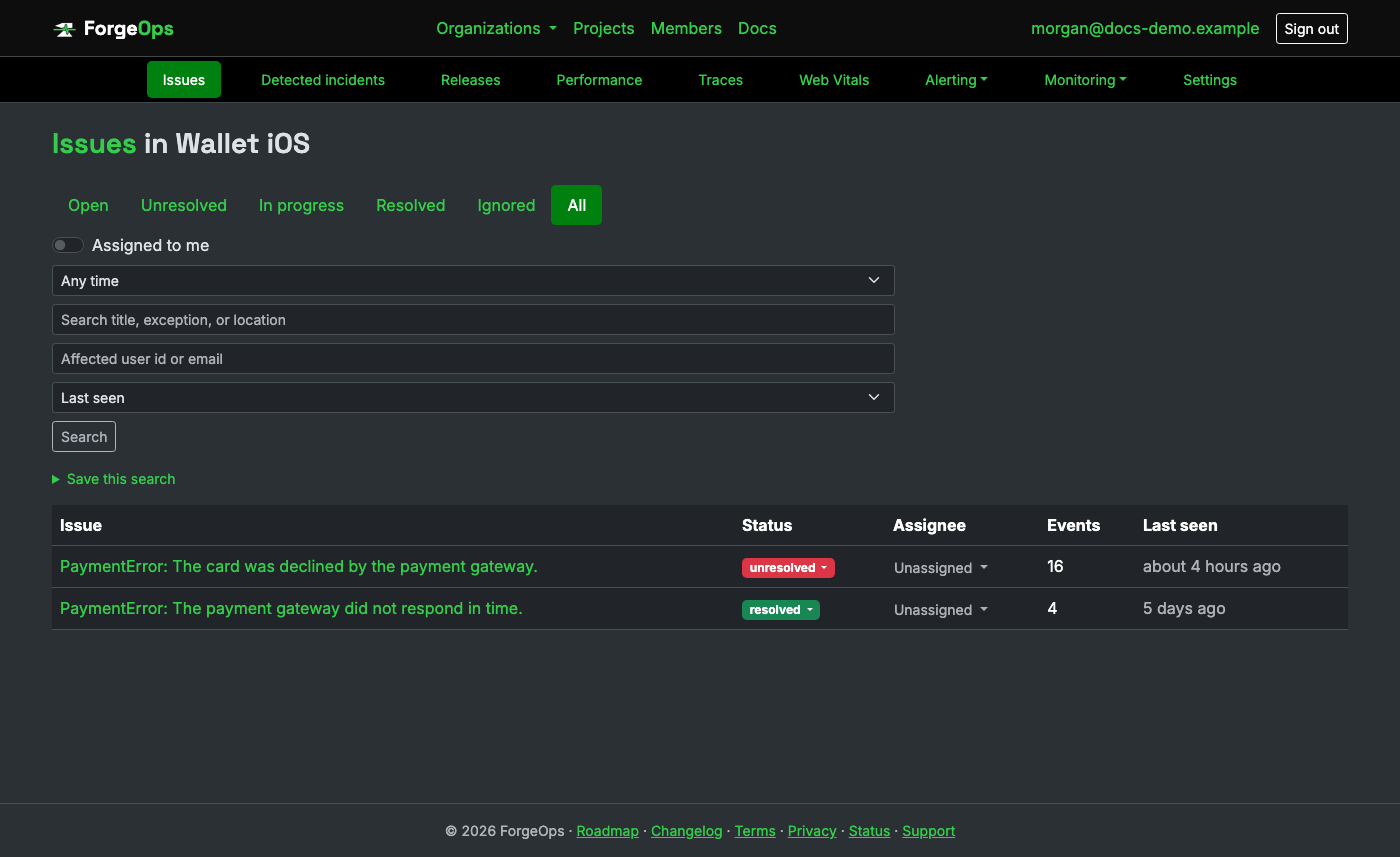Click the ForgeOps logo icon
Viewport: 1400px width, 857px height.
tap(64, 29)
